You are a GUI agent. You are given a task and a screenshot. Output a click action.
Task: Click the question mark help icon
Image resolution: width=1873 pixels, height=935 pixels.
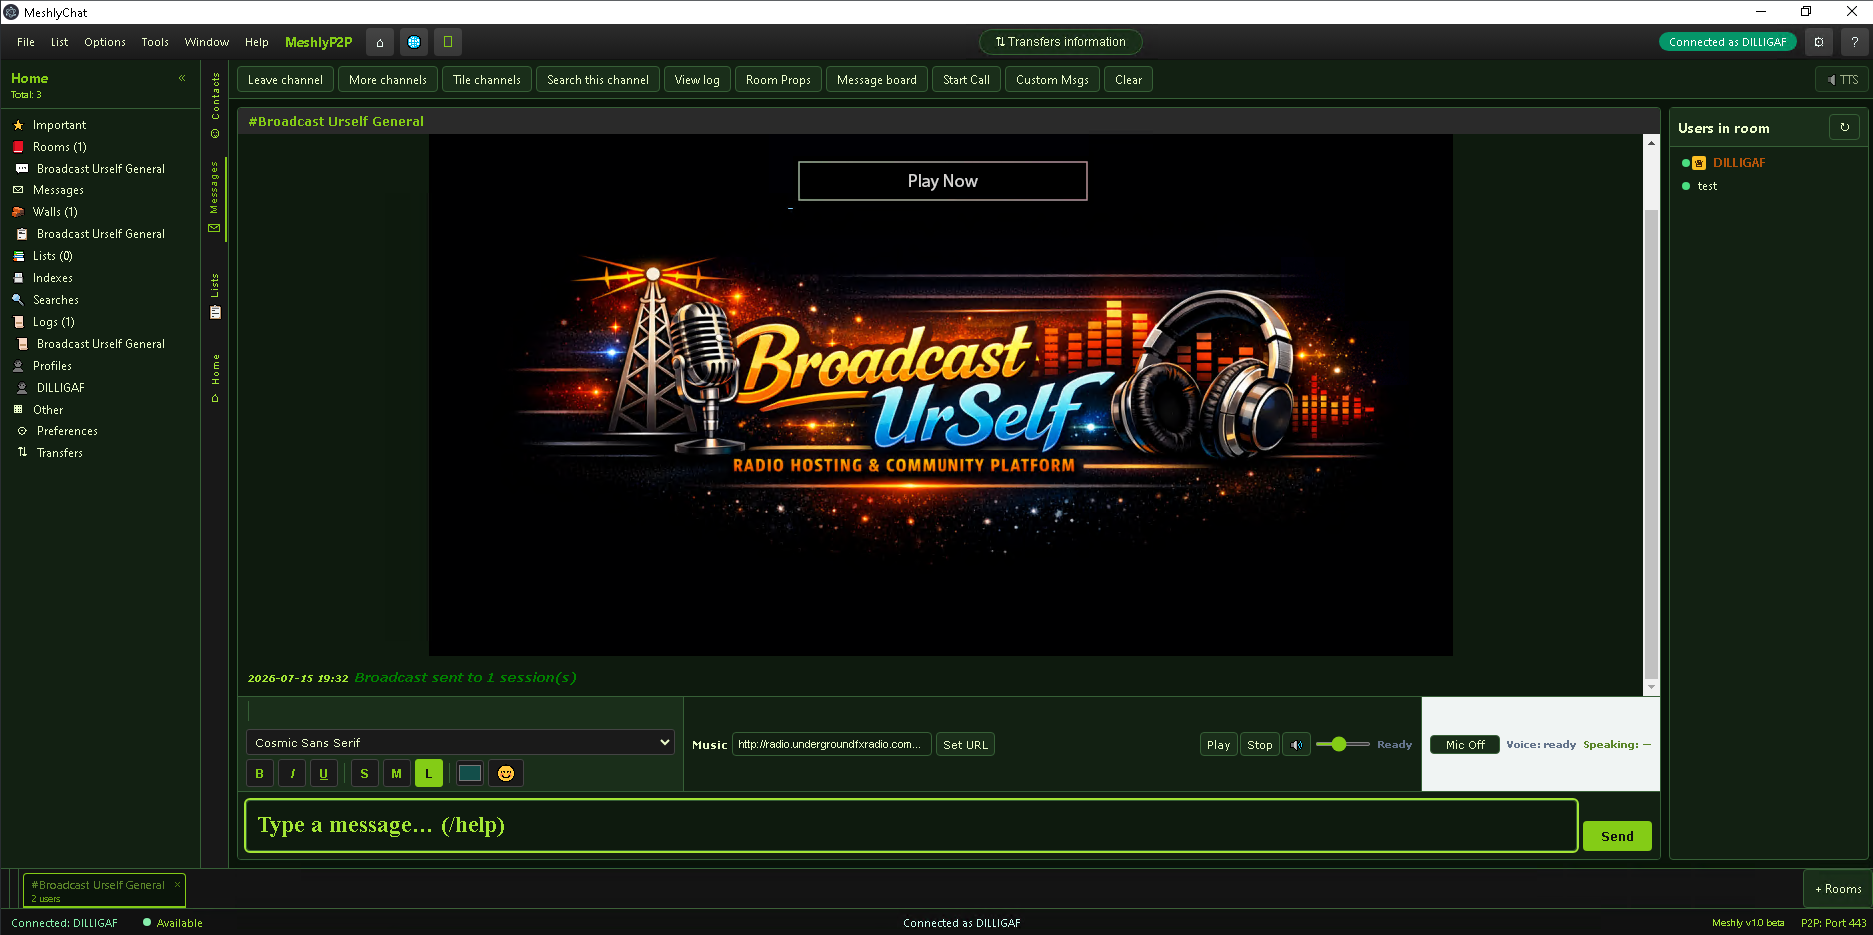[1854, 42]
